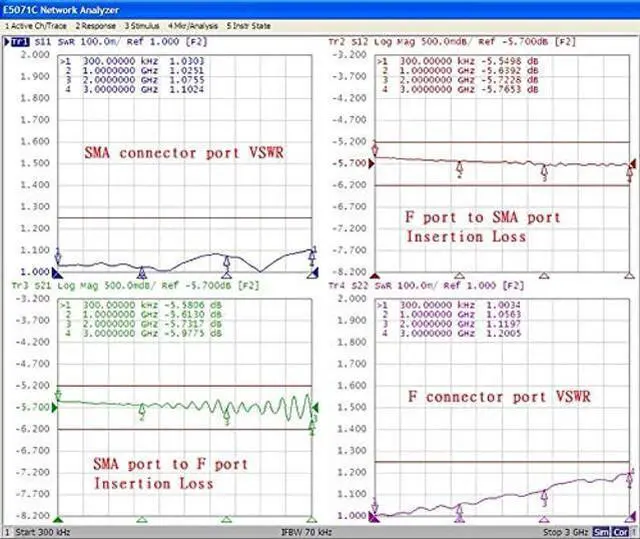The height and width of the screenshot is (539, 640).
Task: Activate trace Tr3 S21 Log Mag title
Action: pos(135,285)
